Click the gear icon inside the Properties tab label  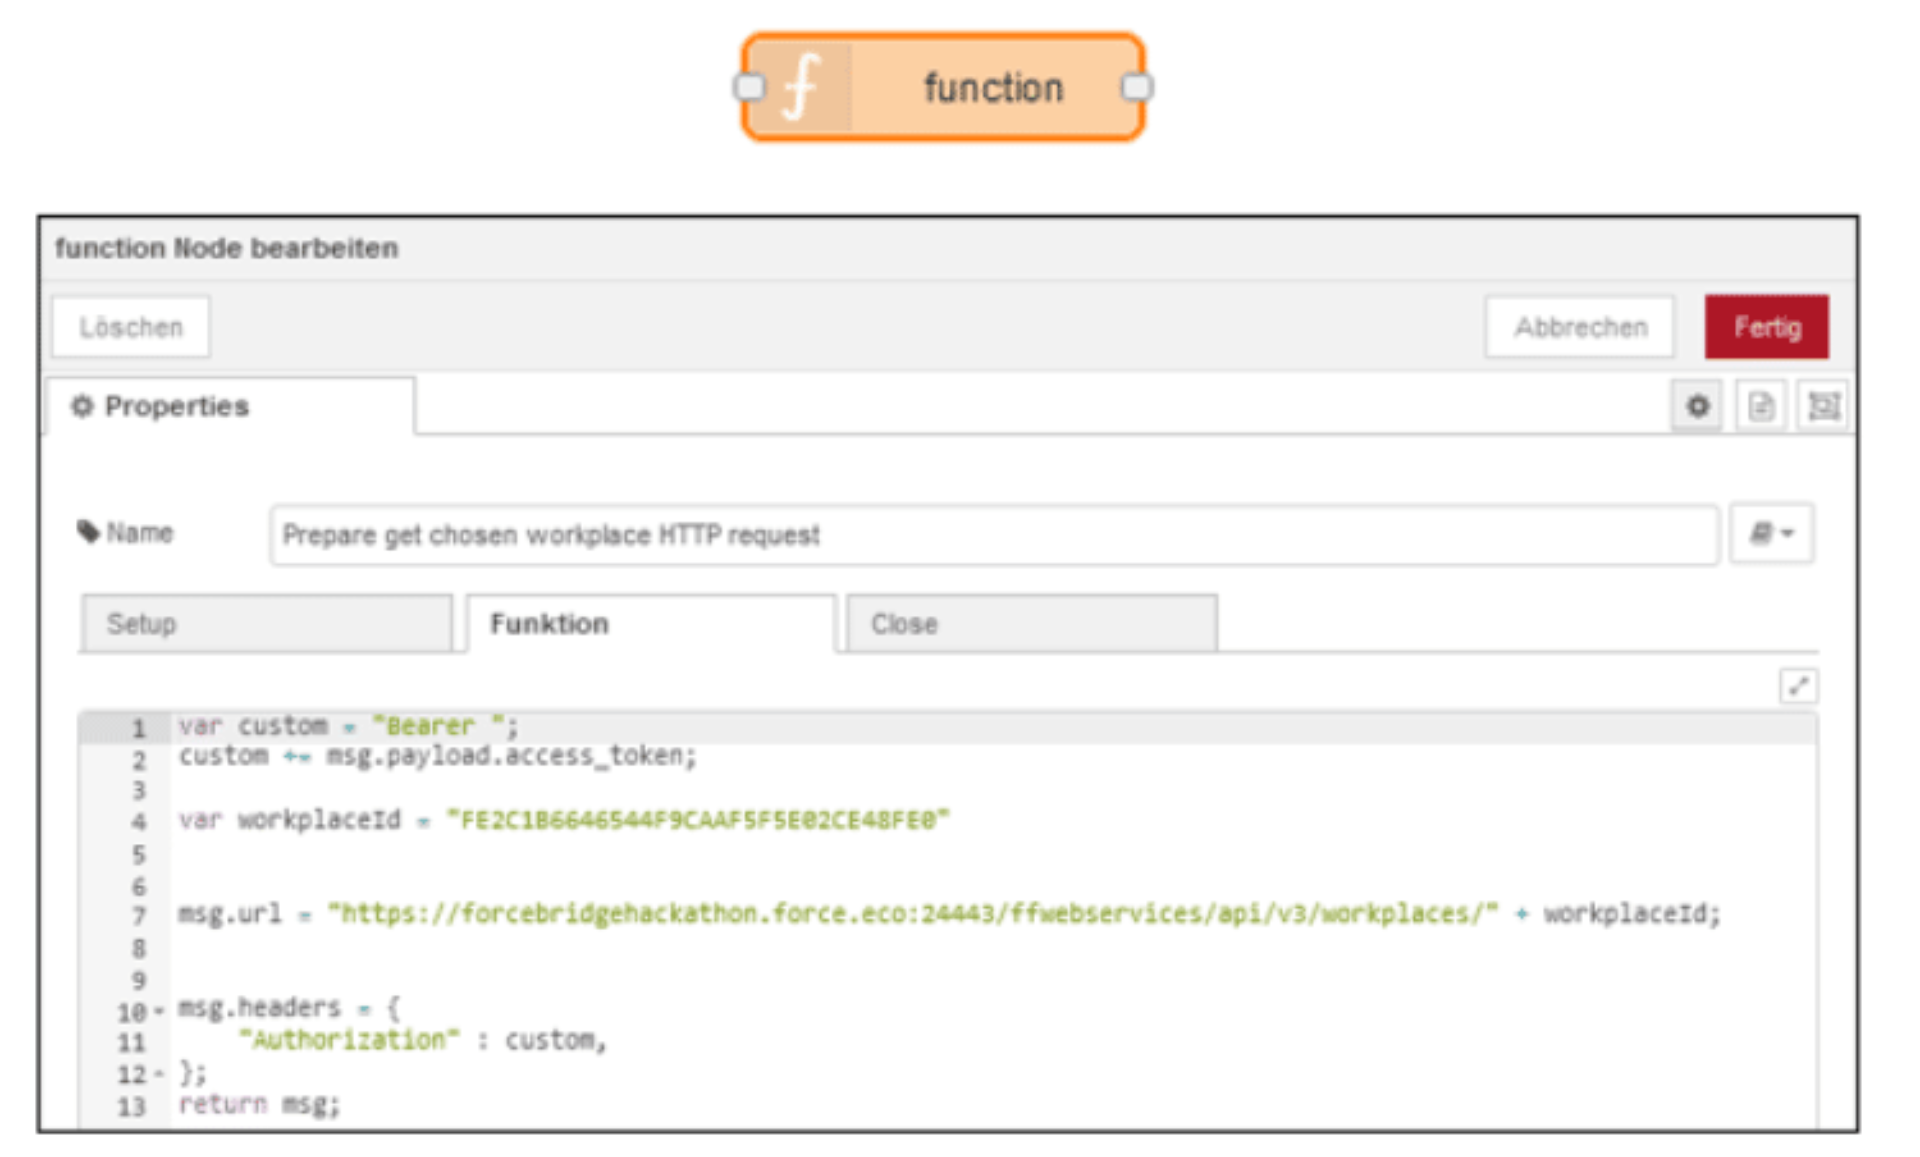point(84,406)
